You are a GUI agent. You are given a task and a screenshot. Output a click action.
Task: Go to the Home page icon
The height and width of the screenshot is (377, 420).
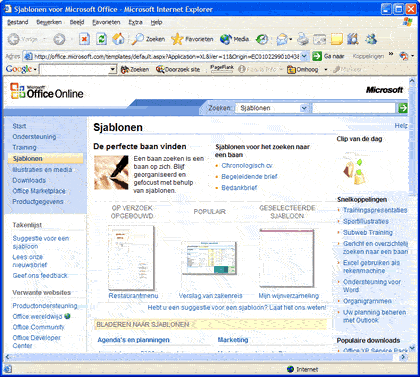click(118, 39)
